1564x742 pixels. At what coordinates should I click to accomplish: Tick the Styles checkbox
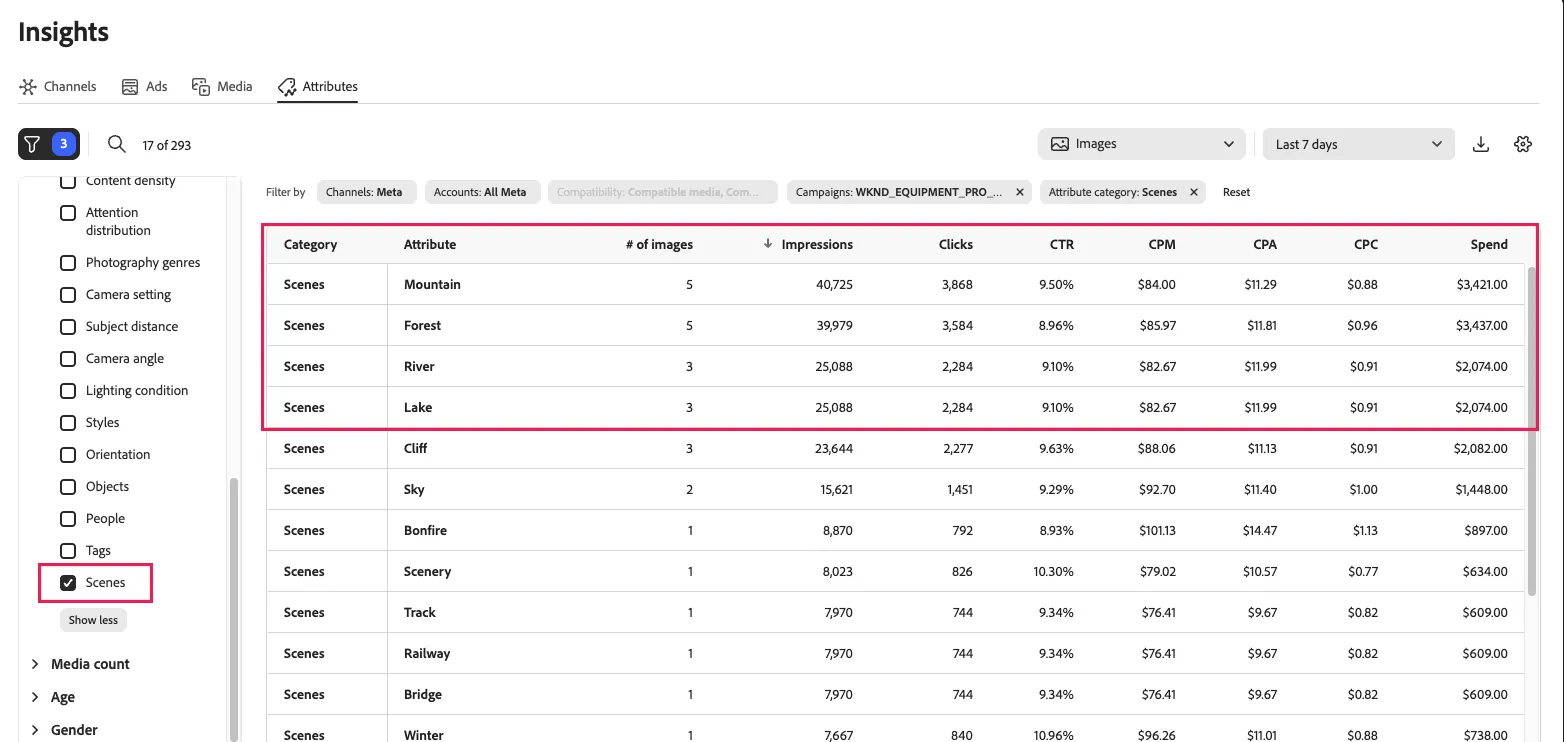(x=68, y=423)
